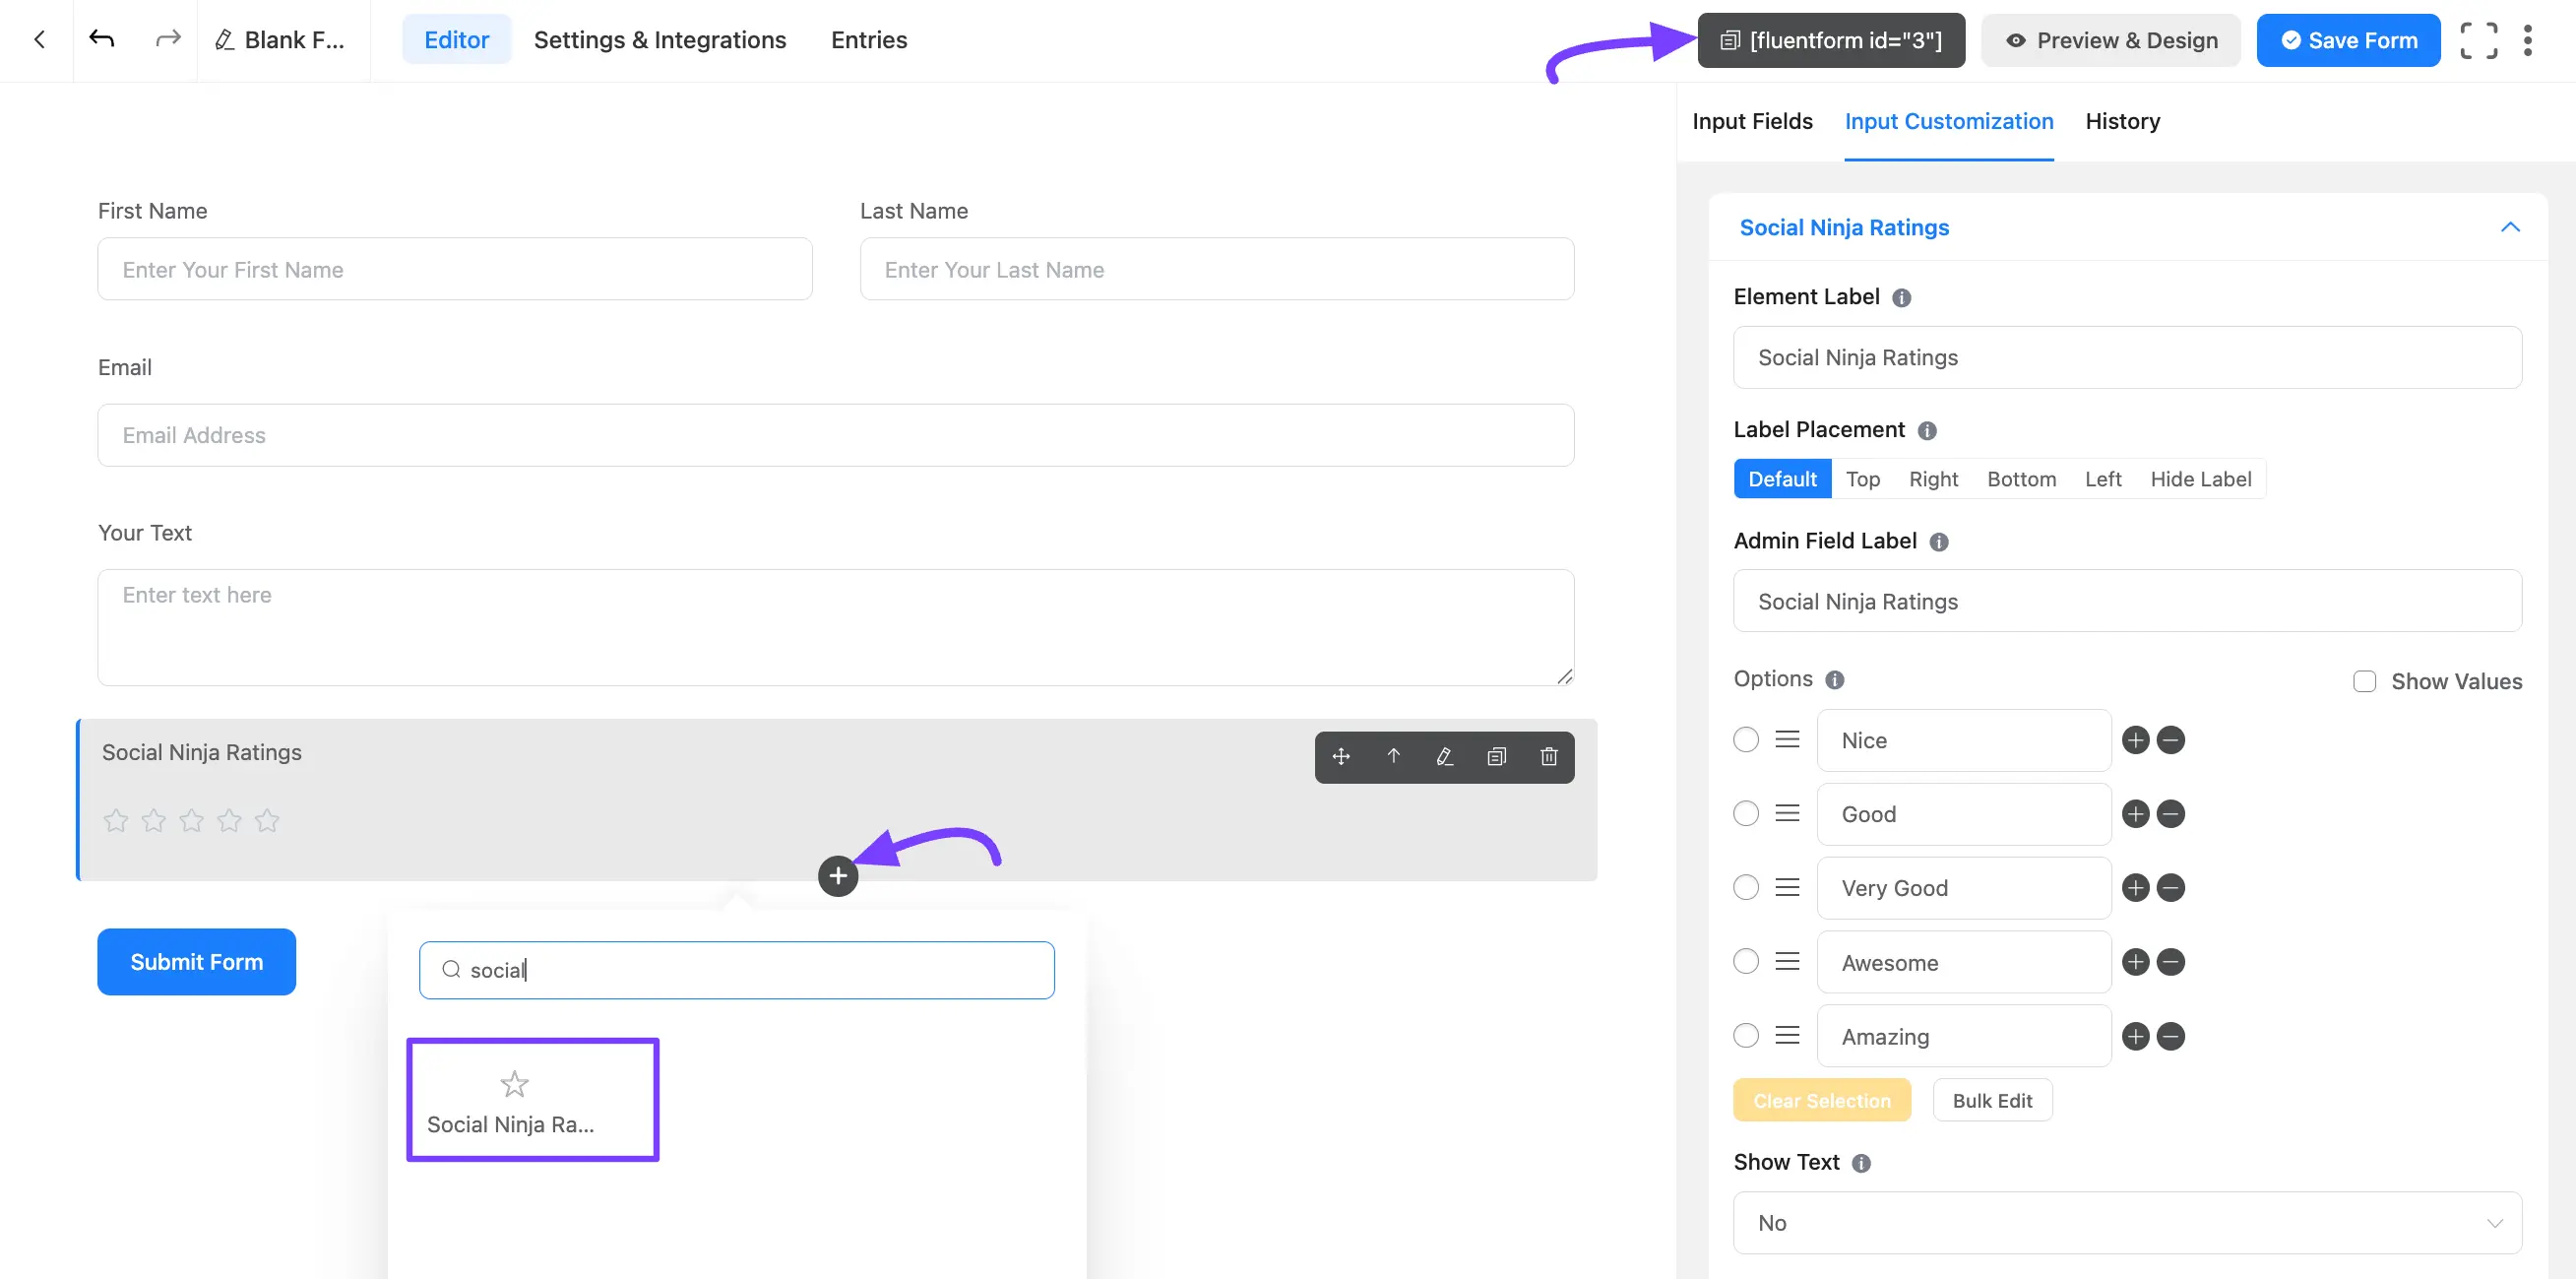
Task: Copy the [fluentform id="3"] shortcode
Action: (1831, 40)
